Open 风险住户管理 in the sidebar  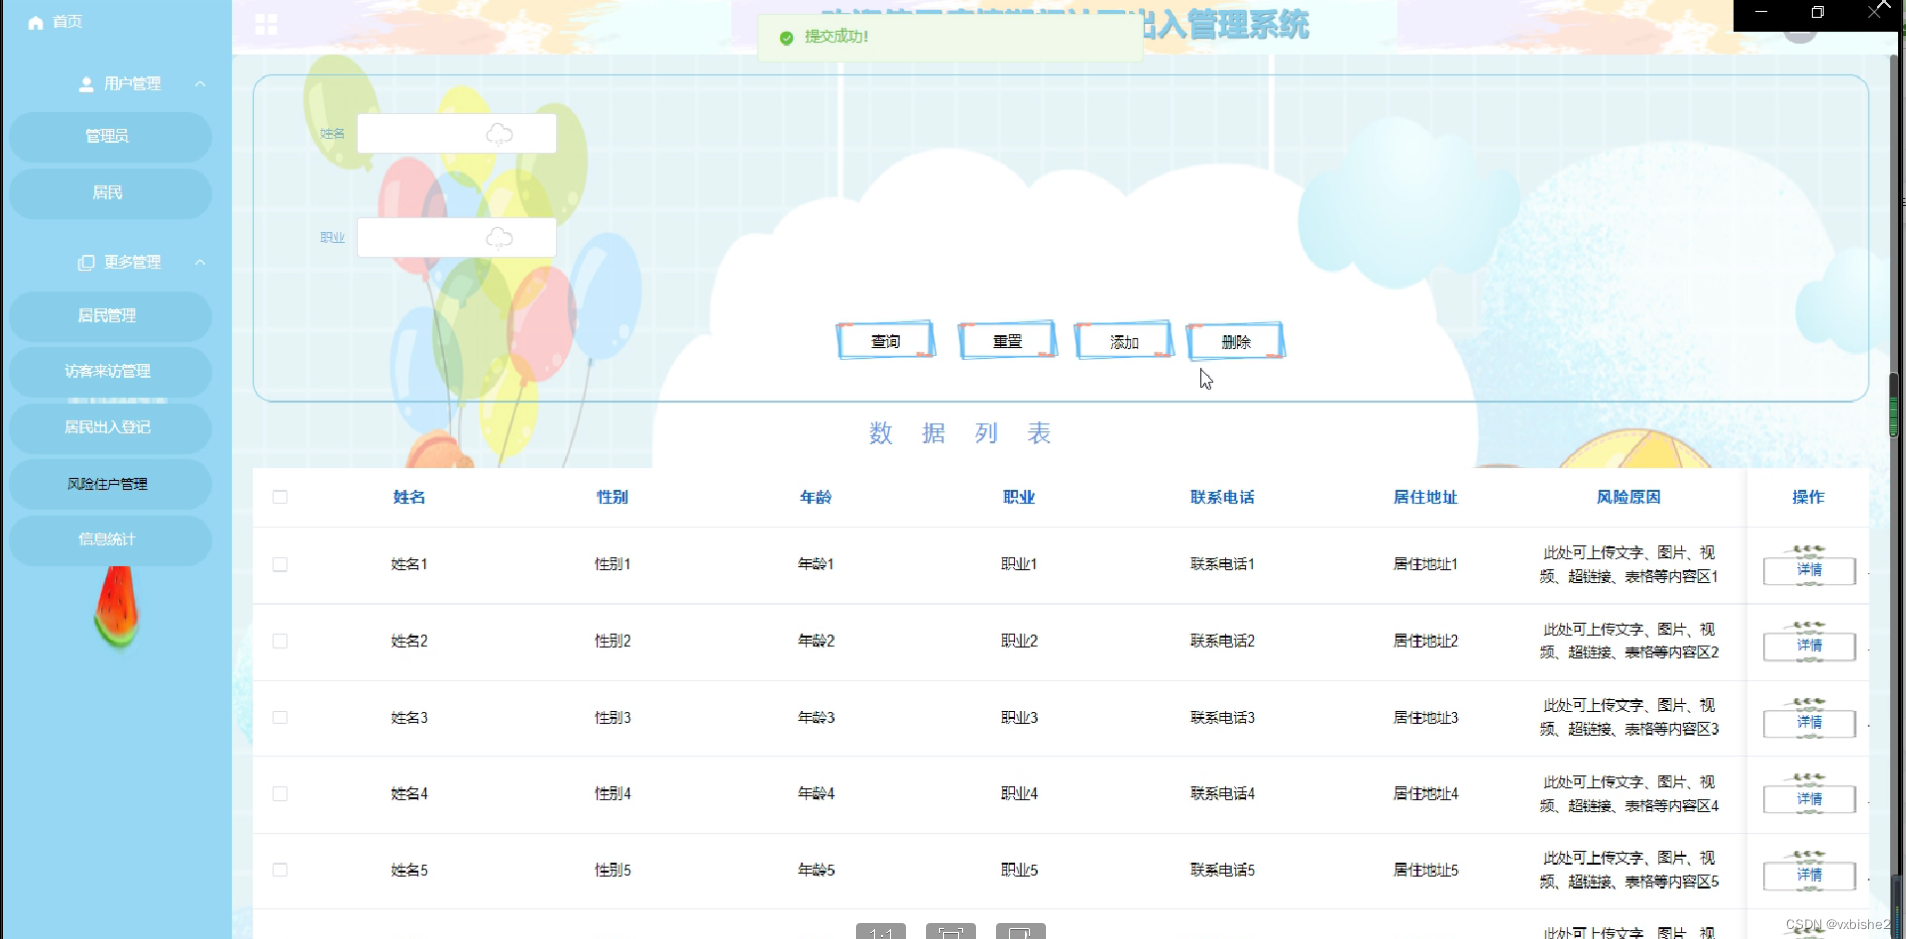click(x=110, y=484)
